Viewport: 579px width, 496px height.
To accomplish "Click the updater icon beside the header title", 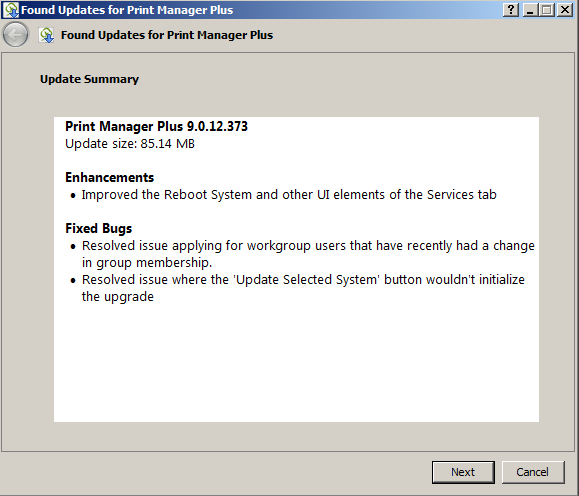I will [47, 35].
